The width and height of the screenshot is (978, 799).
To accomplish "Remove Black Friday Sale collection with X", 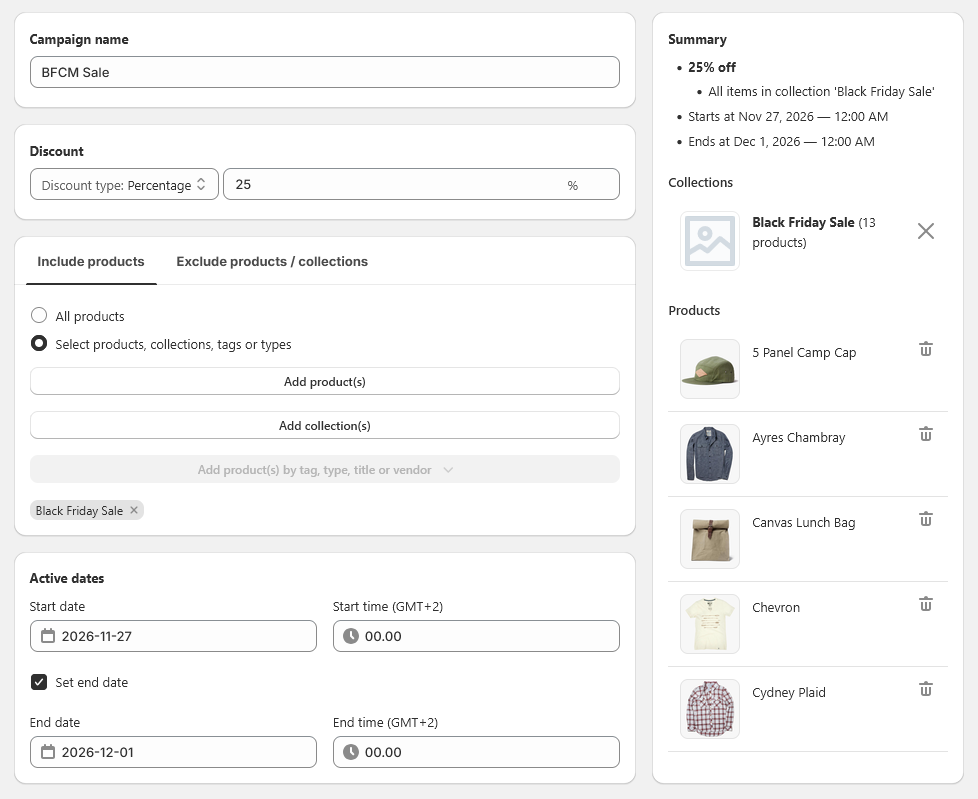I will point(926,231).
